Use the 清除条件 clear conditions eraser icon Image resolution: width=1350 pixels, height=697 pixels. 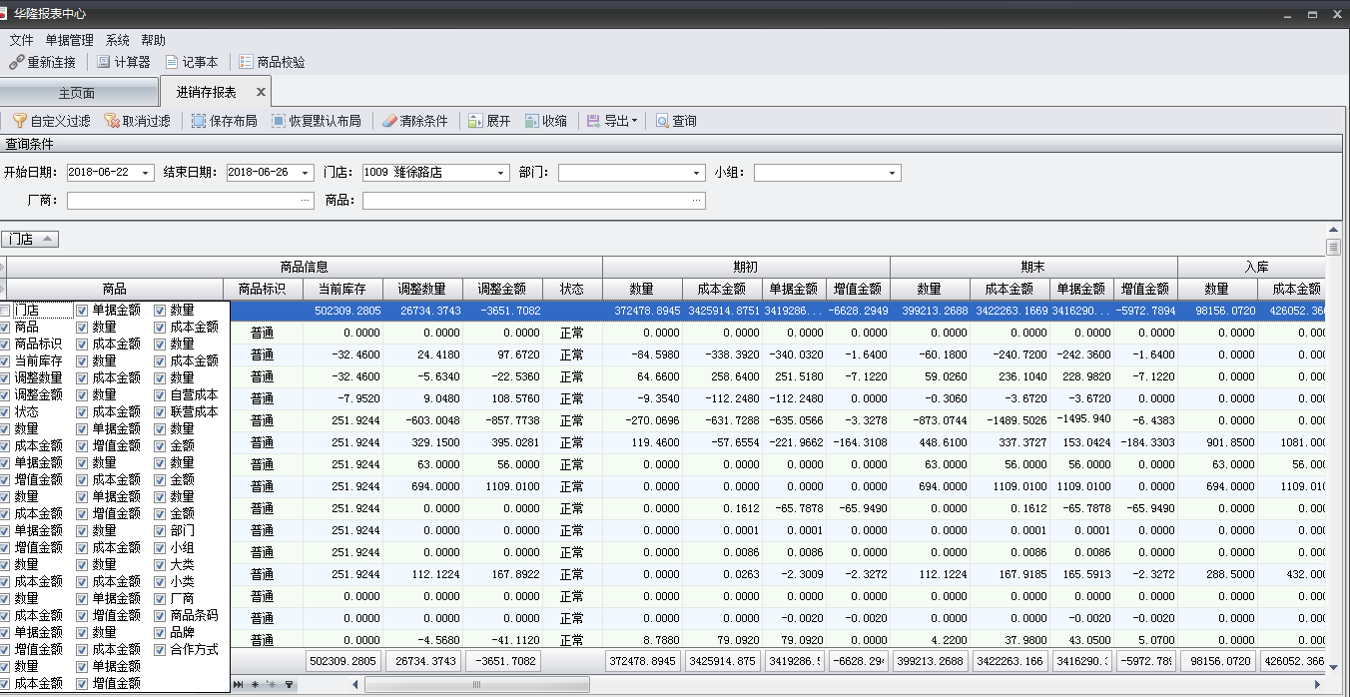tap(389, 121)
